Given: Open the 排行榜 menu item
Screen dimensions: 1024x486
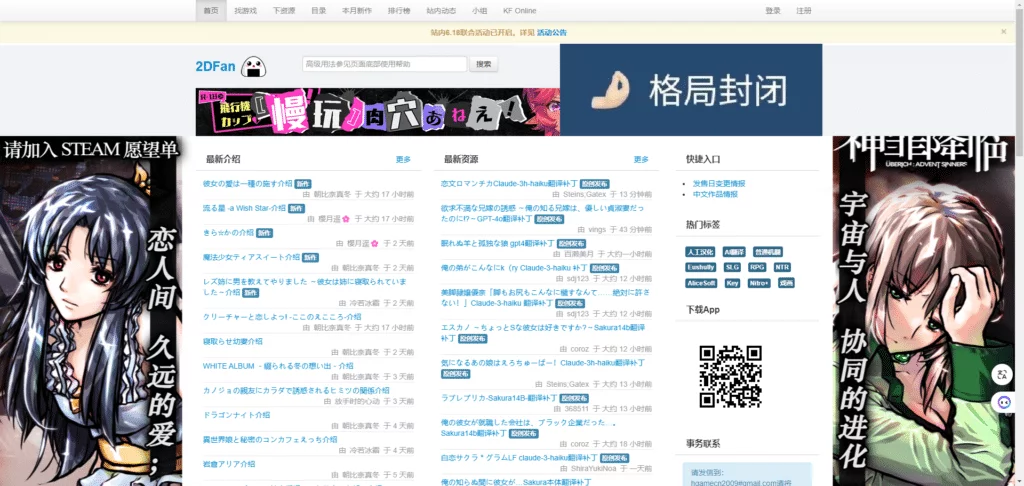Looking at the screenshot, I should click(399, 10).
